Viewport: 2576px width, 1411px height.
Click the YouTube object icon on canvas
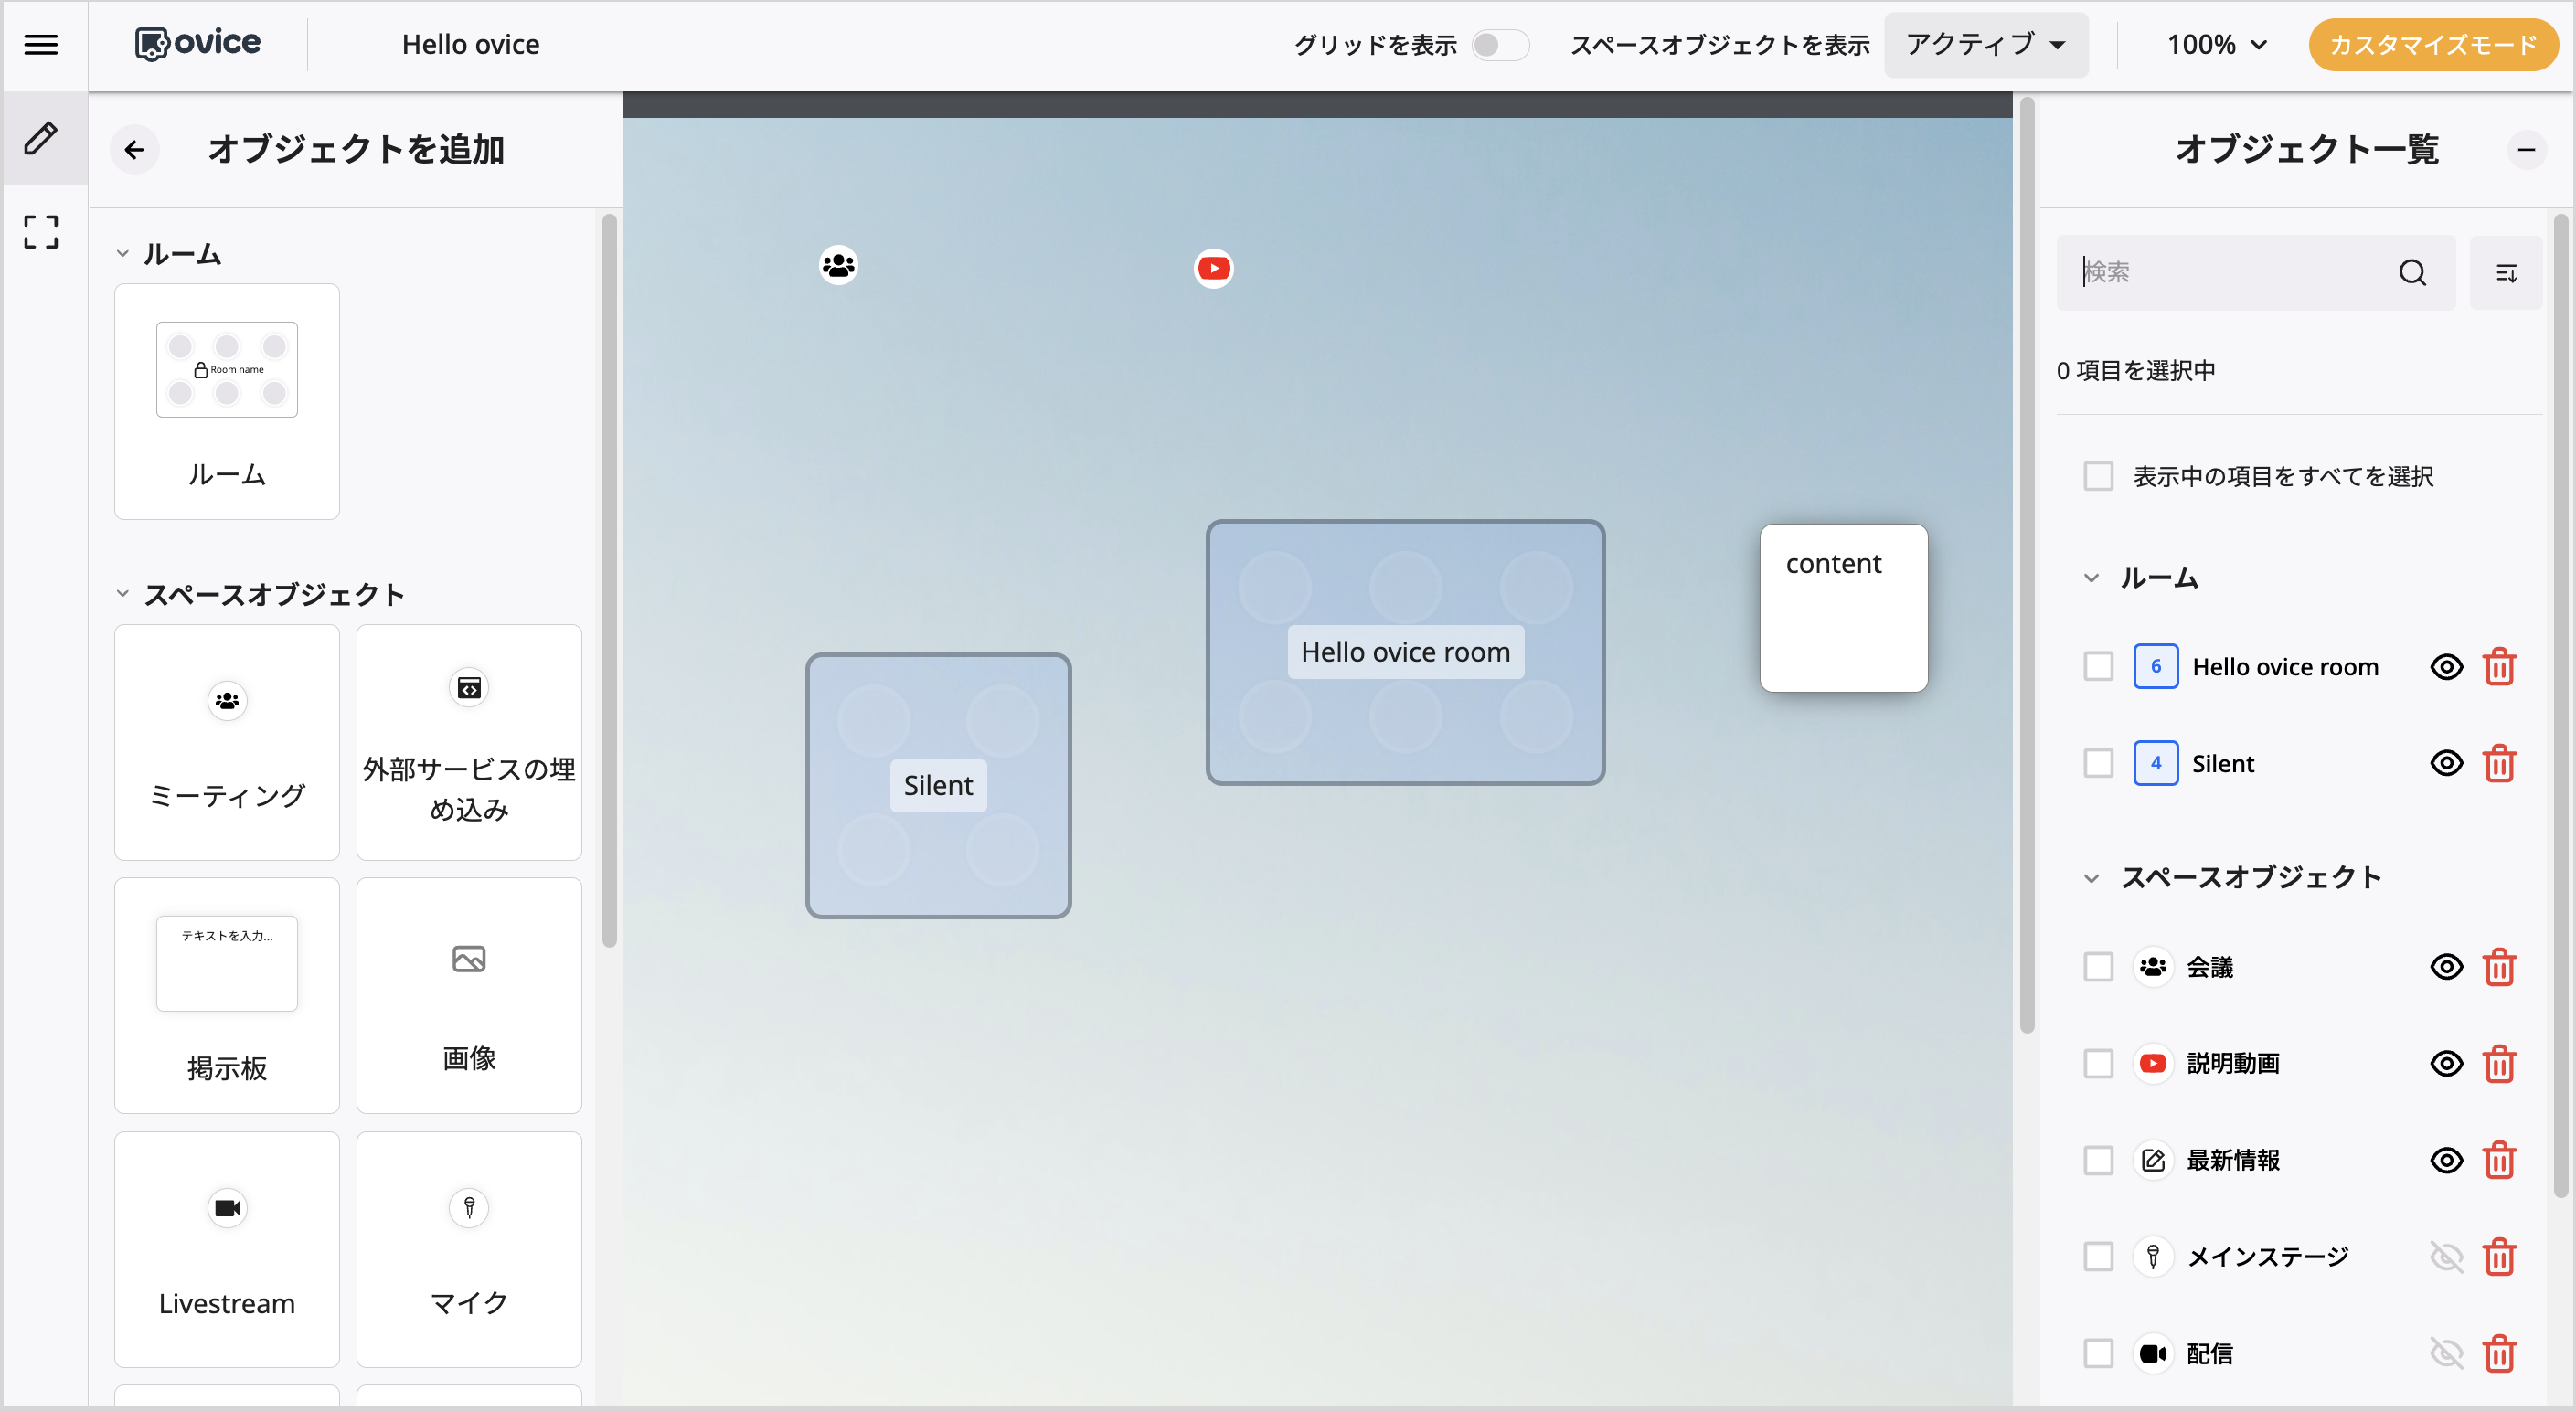click(x=1213, y=269)
